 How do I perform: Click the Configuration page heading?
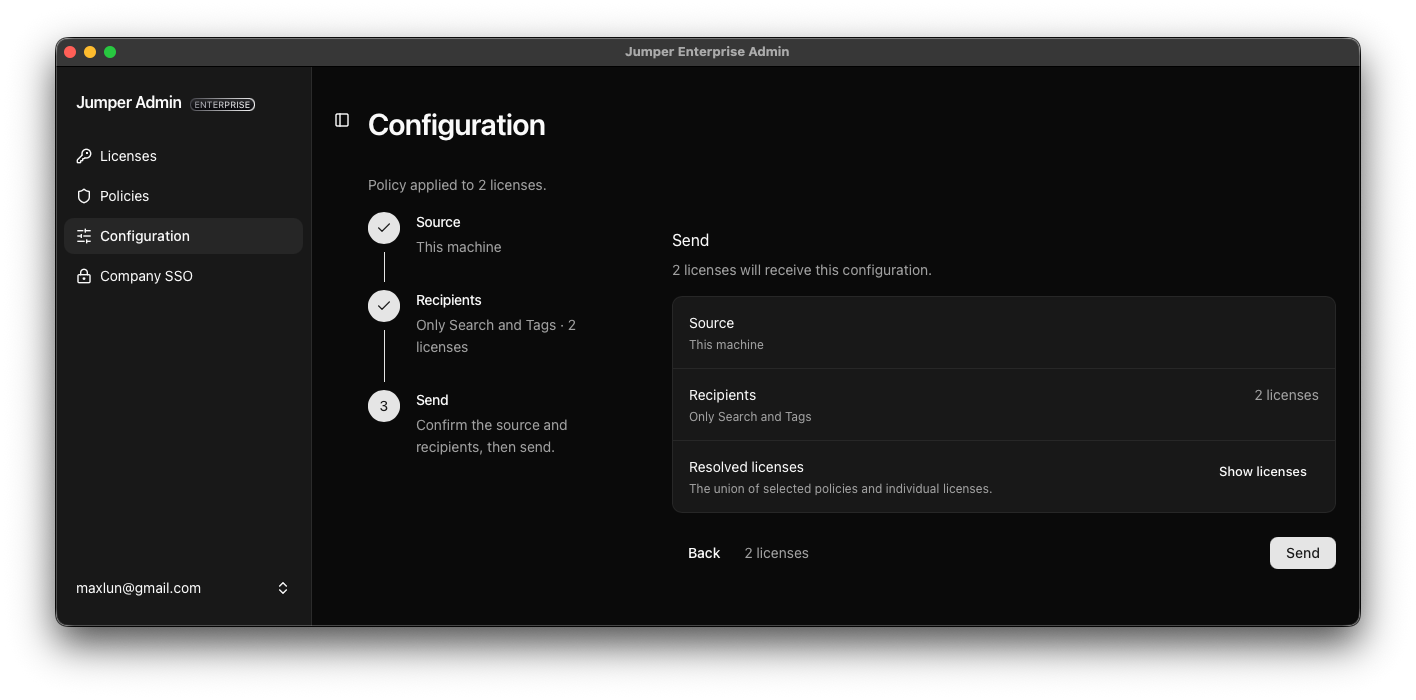tap(456, 125)
